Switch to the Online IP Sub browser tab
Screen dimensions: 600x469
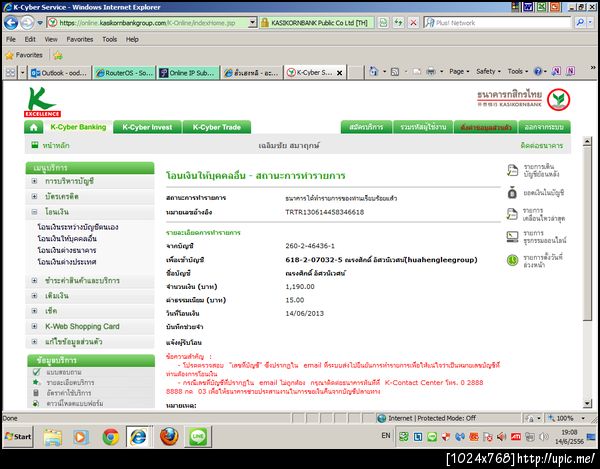click(x=189, y=73)
